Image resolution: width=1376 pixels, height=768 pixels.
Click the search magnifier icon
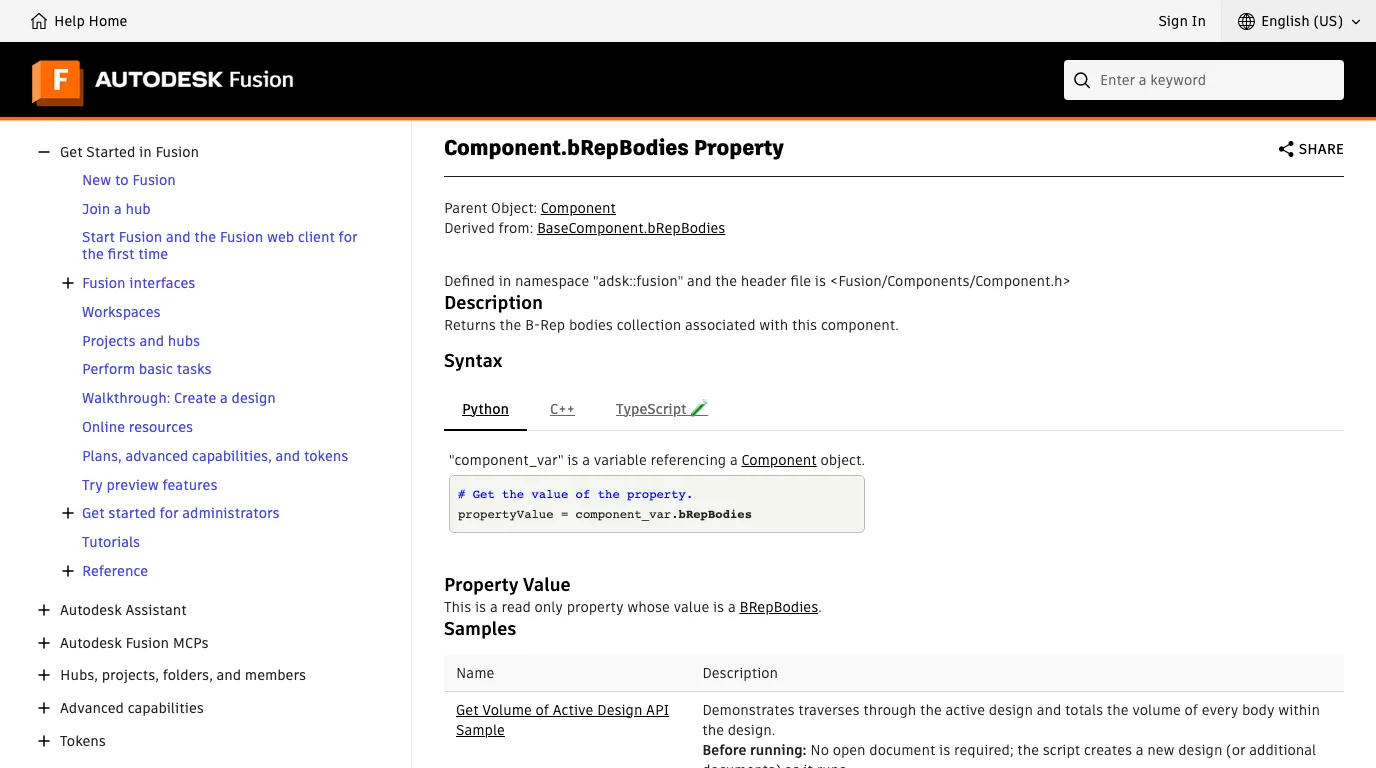pyautogui.click(x=1082, y=80)
